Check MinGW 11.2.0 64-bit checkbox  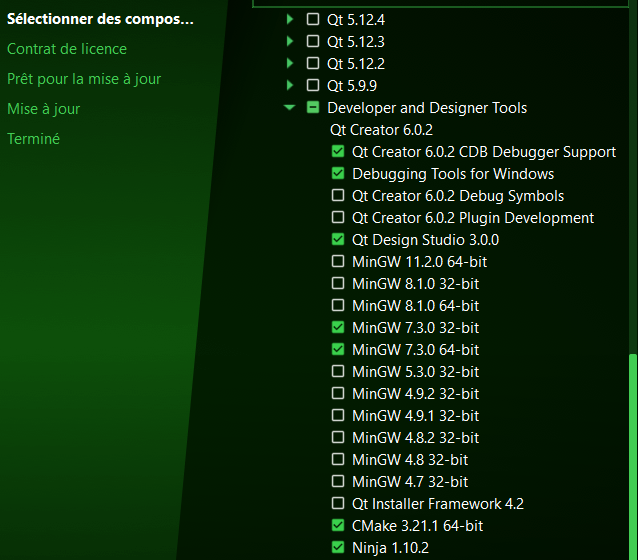point(338,261)
